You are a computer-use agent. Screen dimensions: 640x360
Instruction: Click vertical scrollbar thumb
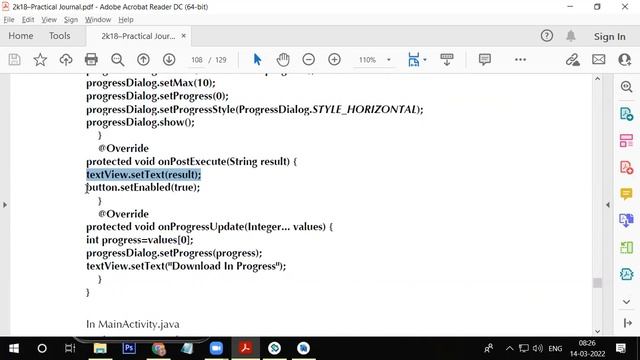pos(597,282)
